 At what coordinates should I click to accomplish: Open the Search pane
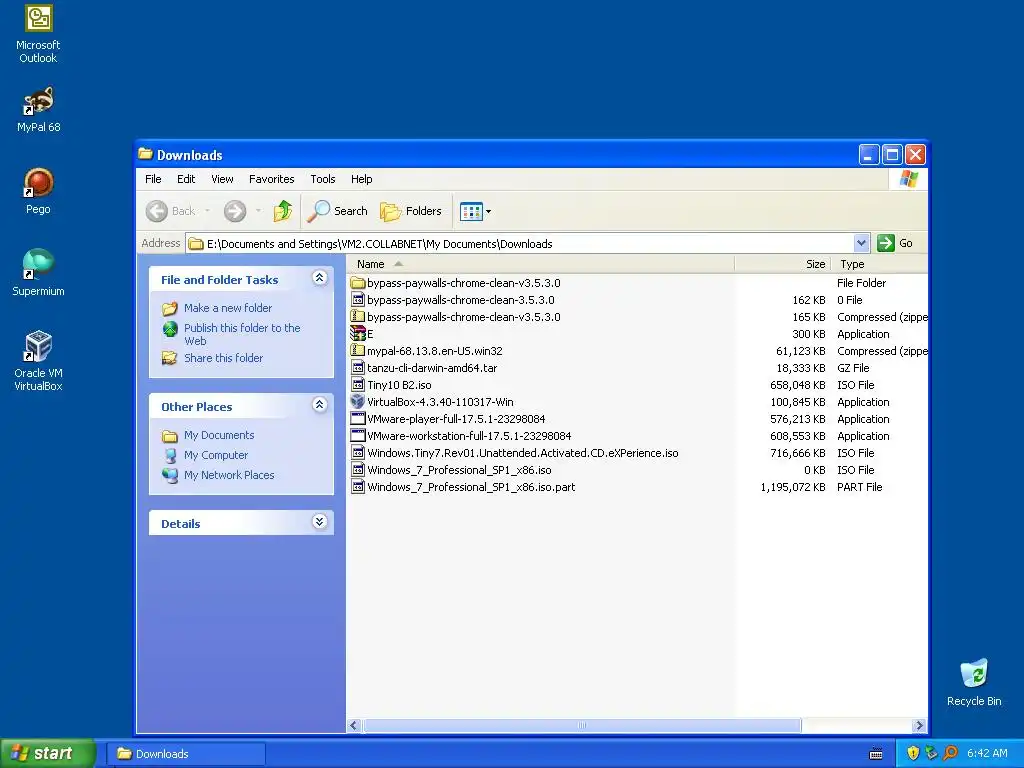(338, 211)
